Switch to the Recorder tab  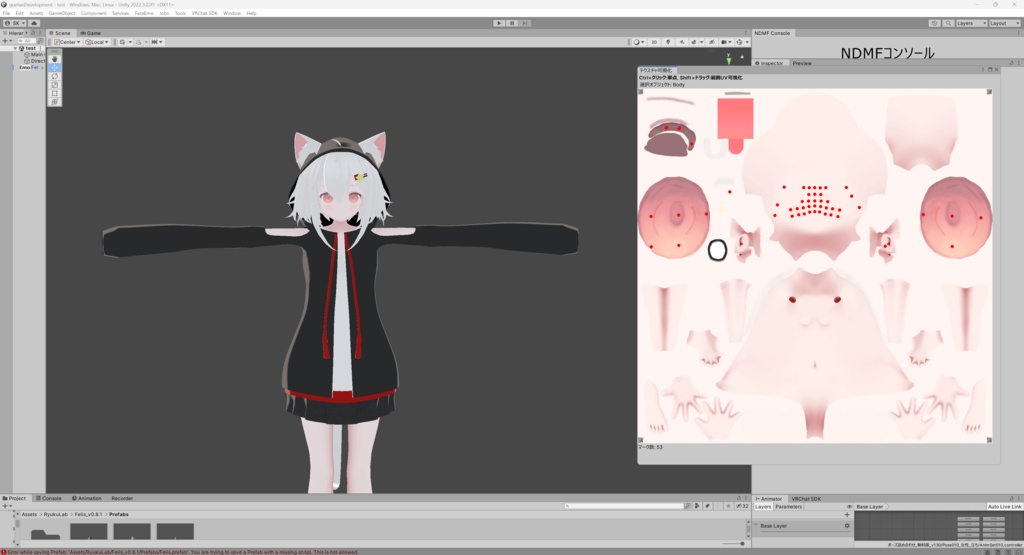coord(122,498)
